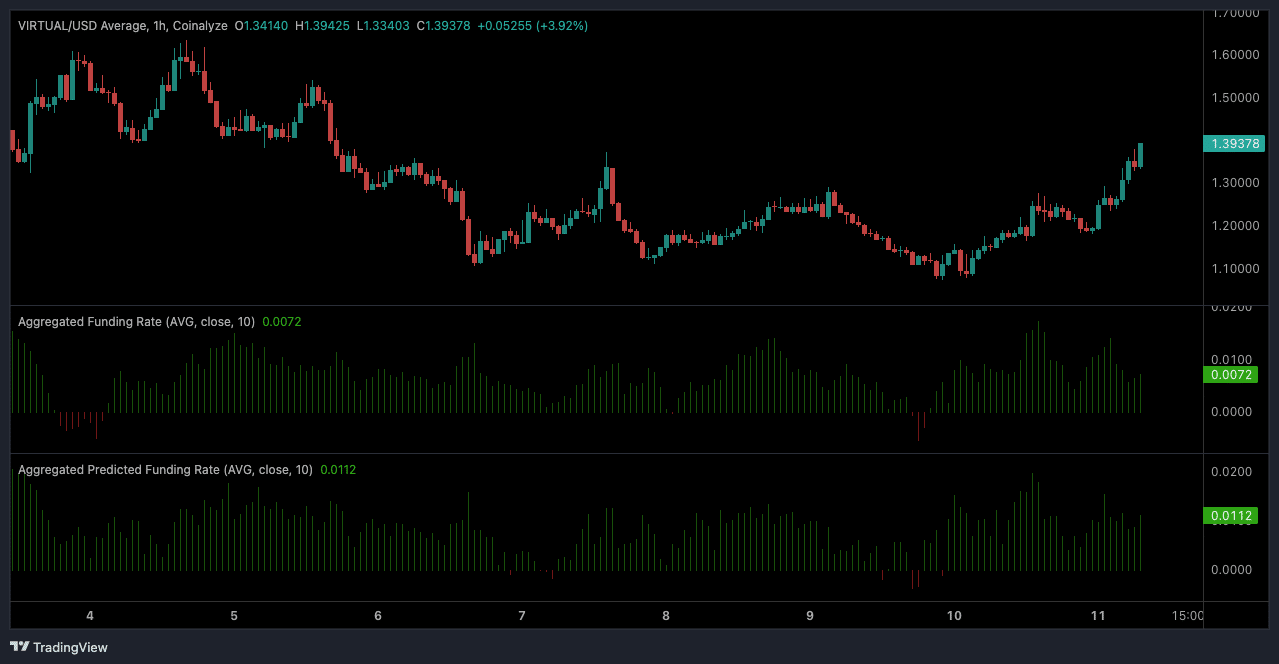
Task: Click the latest green candle on the price chart
Action: pos(1140,155)
